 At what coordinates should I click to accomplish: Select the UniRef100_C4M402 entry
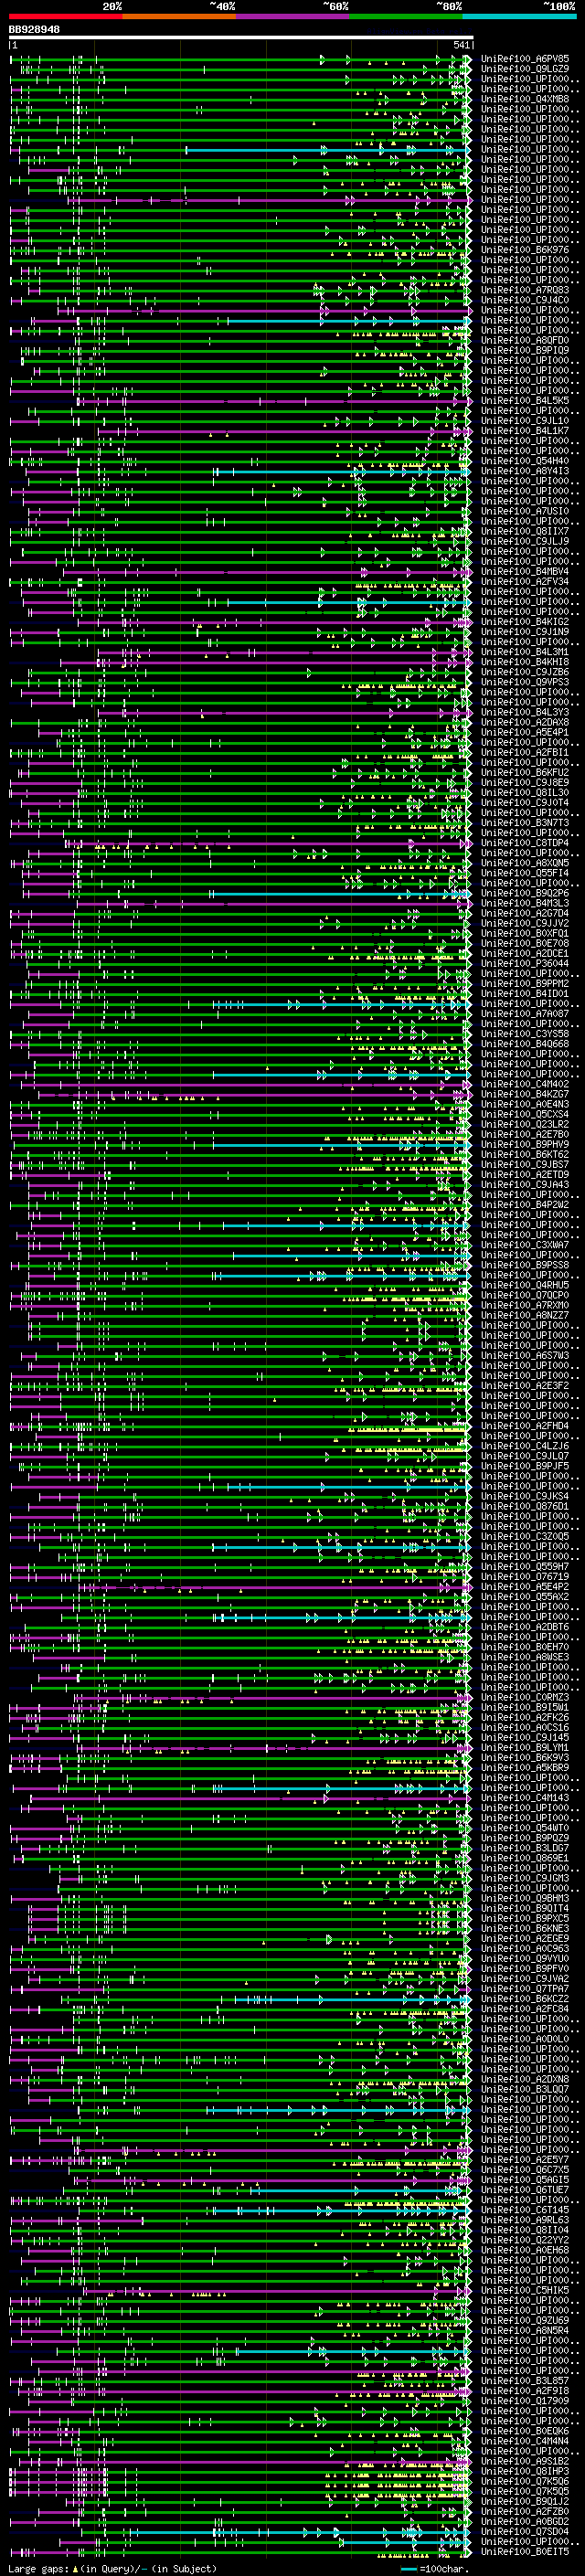coord(525,1084)
